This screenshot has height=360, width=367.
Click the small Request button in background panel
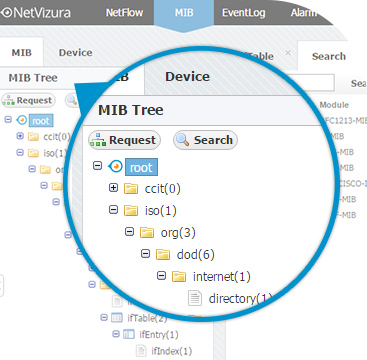click(x=28, y=100)
